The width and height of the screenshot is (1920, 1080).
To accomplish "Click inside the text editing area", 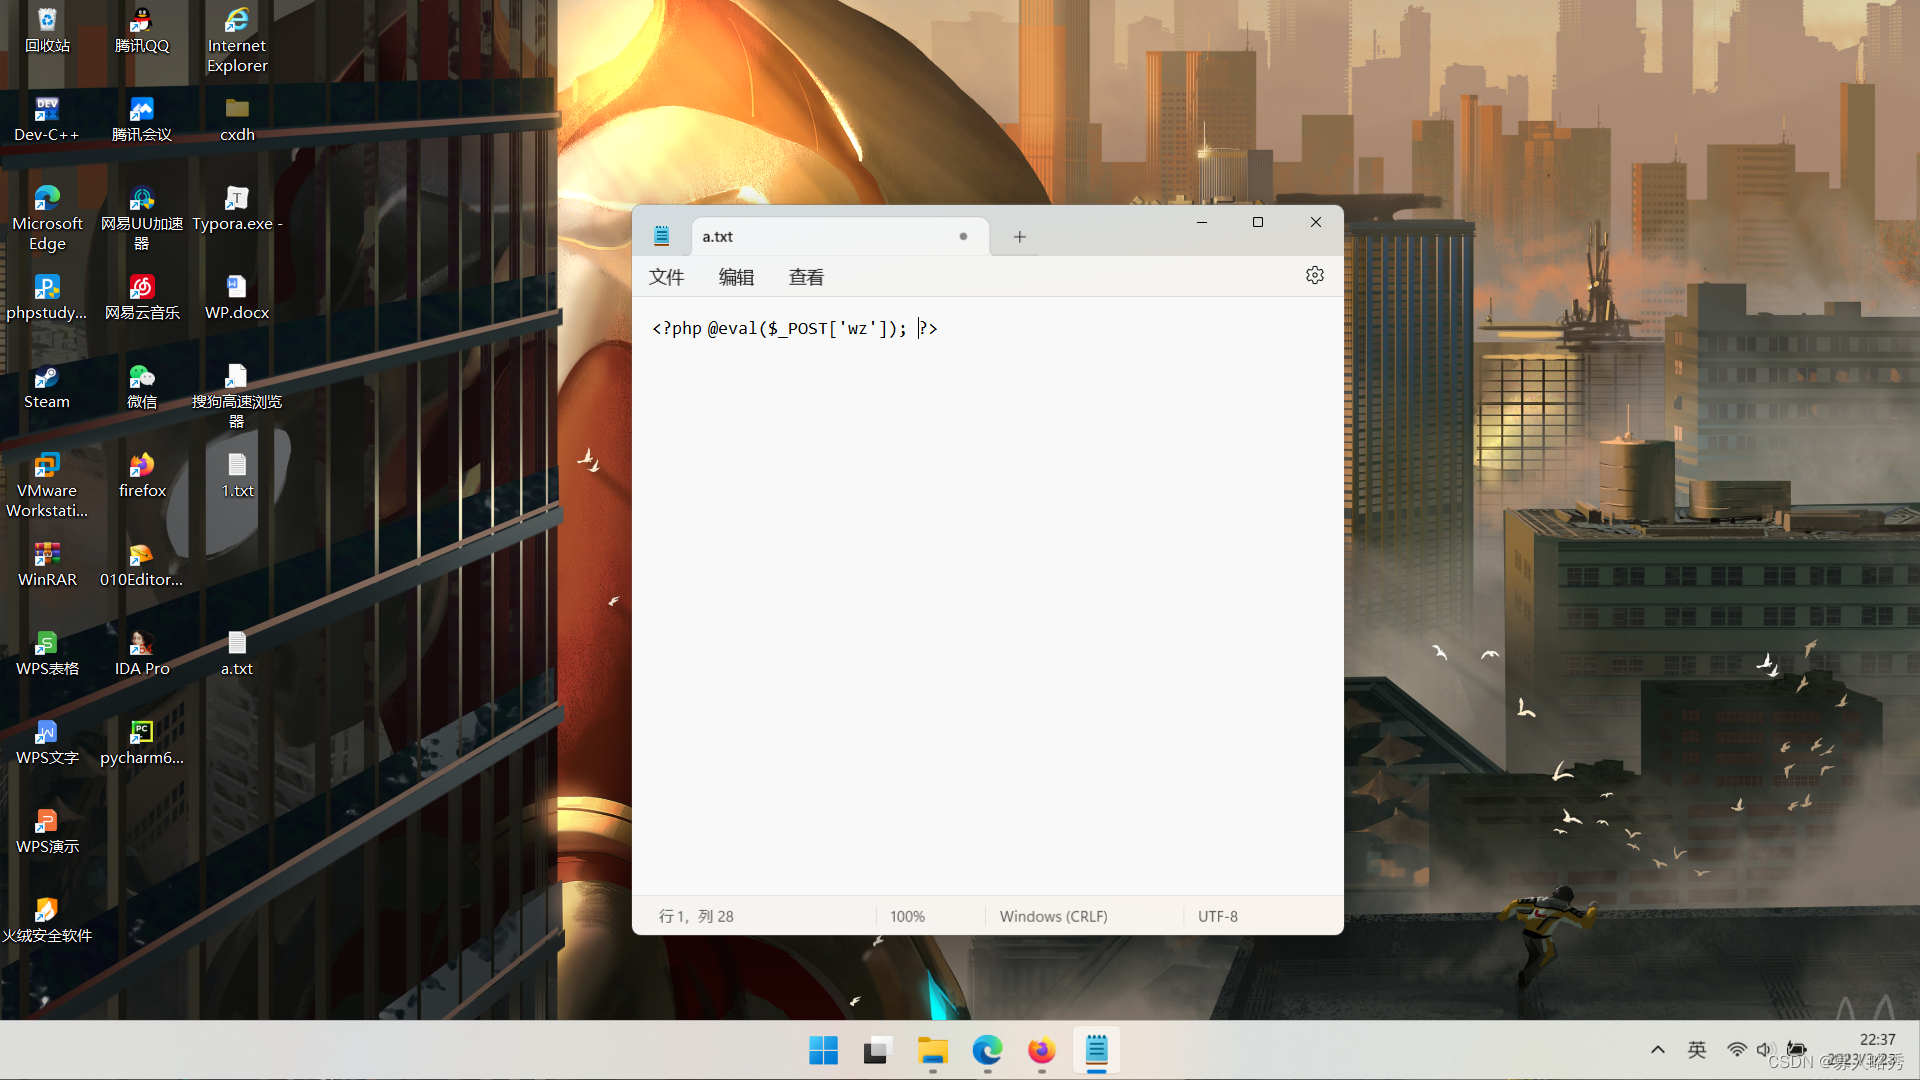I will coord(987,600).
